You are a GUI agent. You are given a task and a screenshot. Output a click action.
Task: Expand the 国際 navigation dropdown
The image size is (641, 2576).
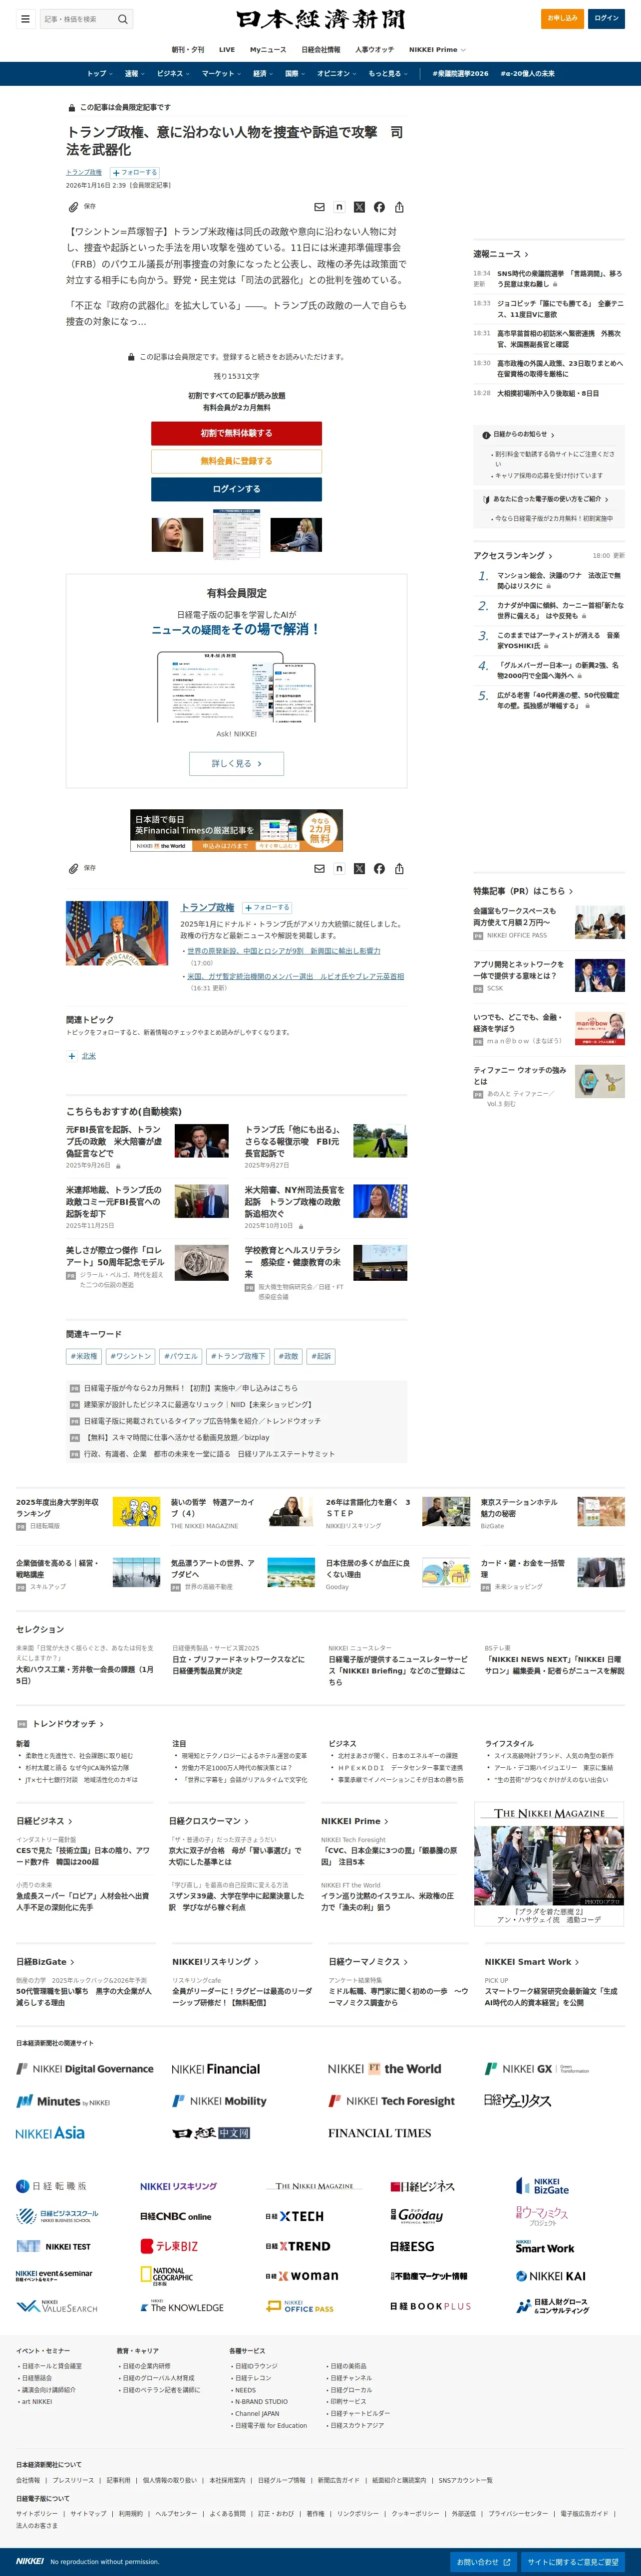(295, 73)
